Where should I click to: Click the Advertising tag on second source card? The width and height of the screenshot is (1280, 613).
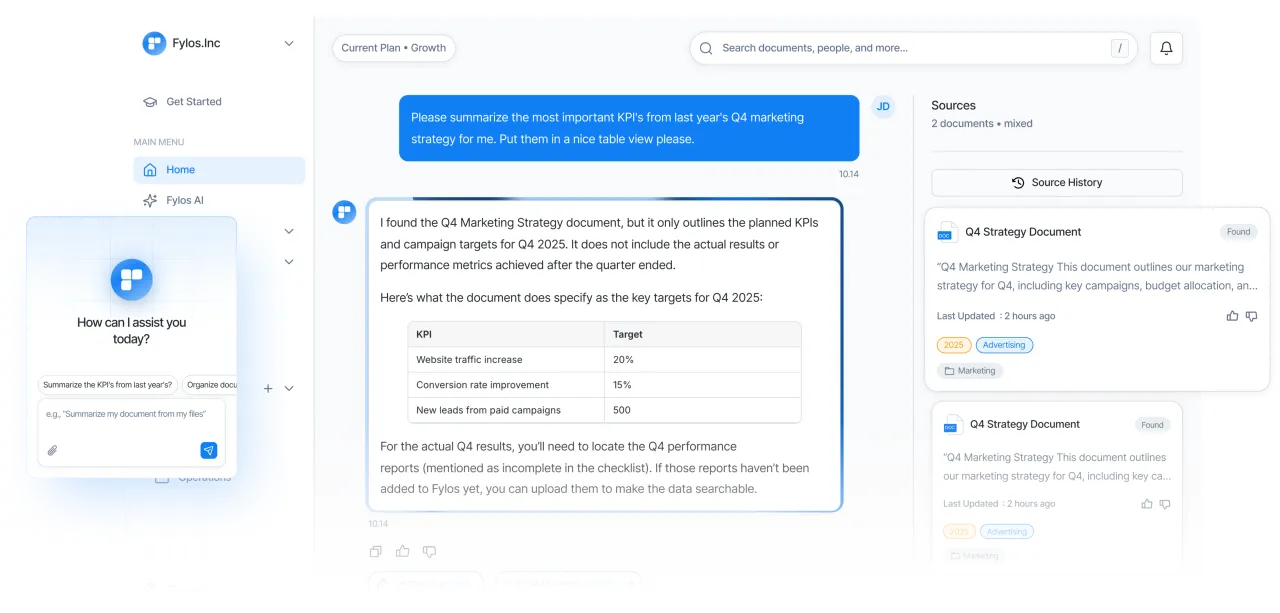pos(1007,532)
